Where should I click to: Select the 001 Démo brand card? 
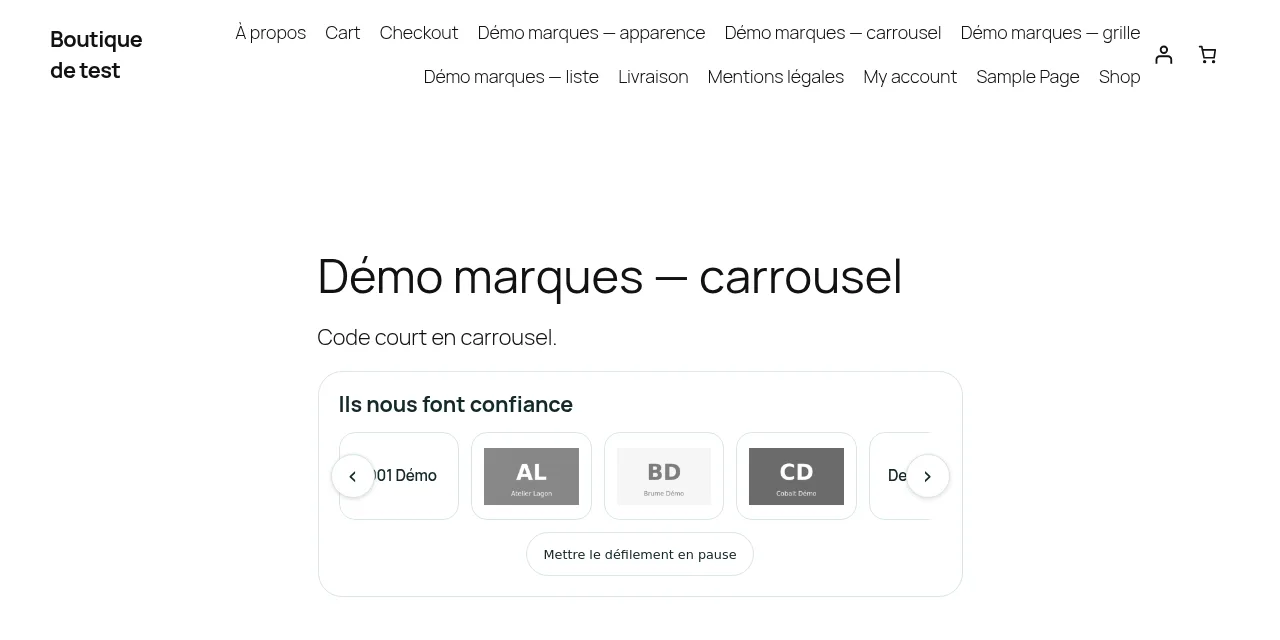[x=399, y=476]
